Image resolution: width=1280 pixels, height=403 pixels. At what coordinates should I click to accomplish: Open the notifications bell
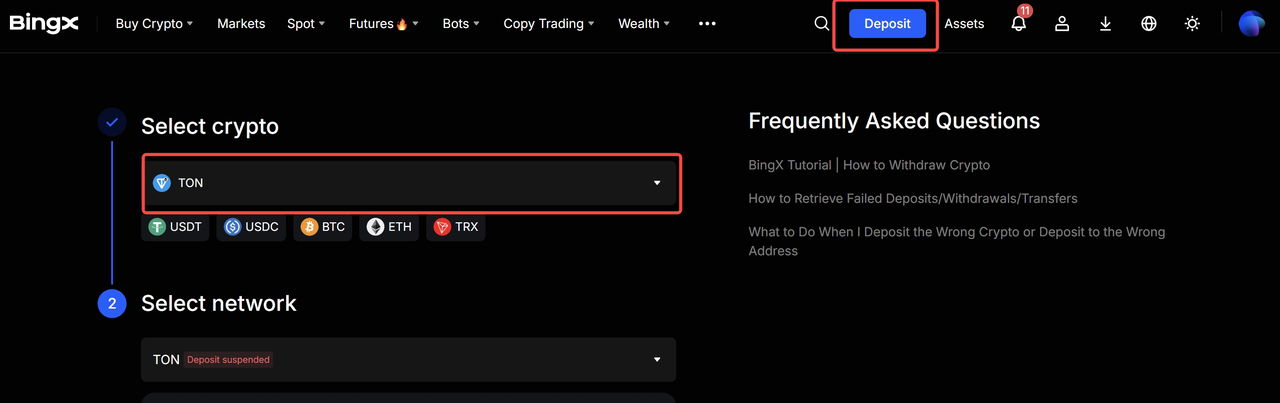1018,24
